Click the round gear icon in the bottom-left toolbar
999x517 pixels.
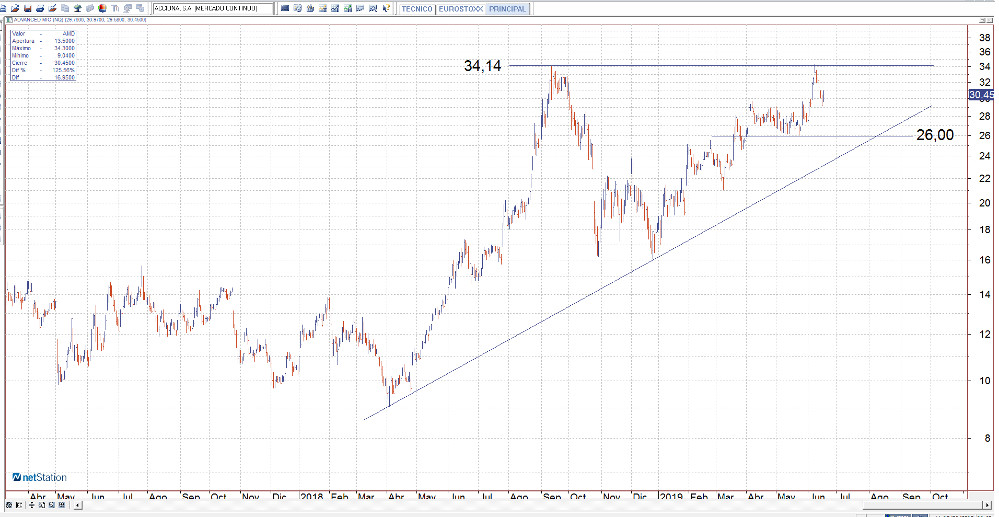pyautogui.click(x=9, y=505)
